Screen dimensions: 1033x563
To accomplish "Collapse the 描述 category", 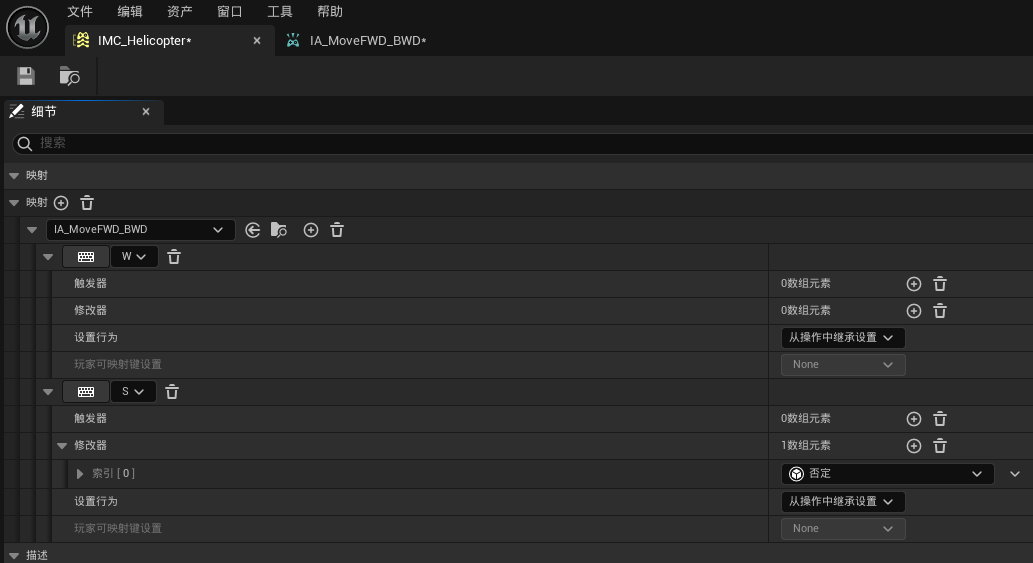I will pyautogui.click(x=14, y=556).
